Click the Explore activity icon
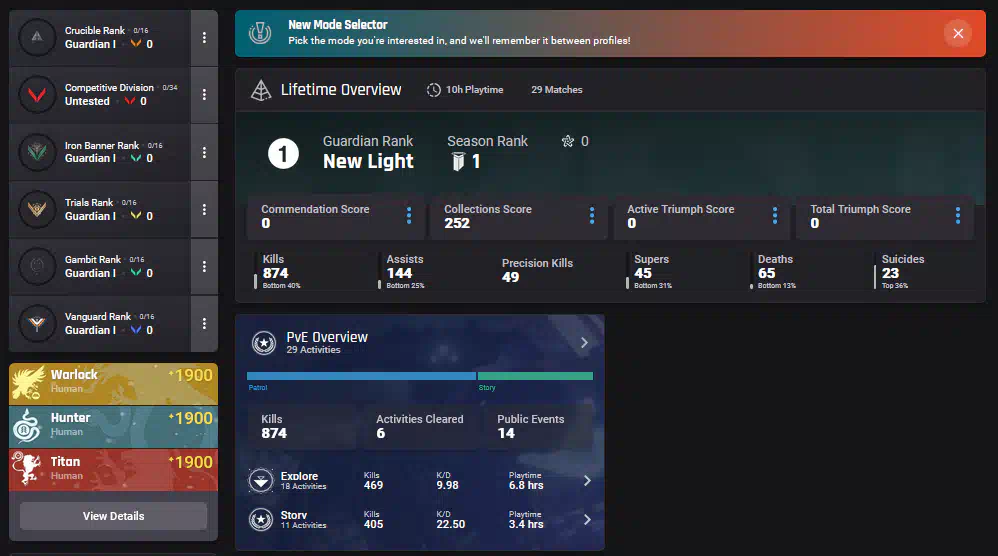This screenshot has height=556, width=998. 261,481
